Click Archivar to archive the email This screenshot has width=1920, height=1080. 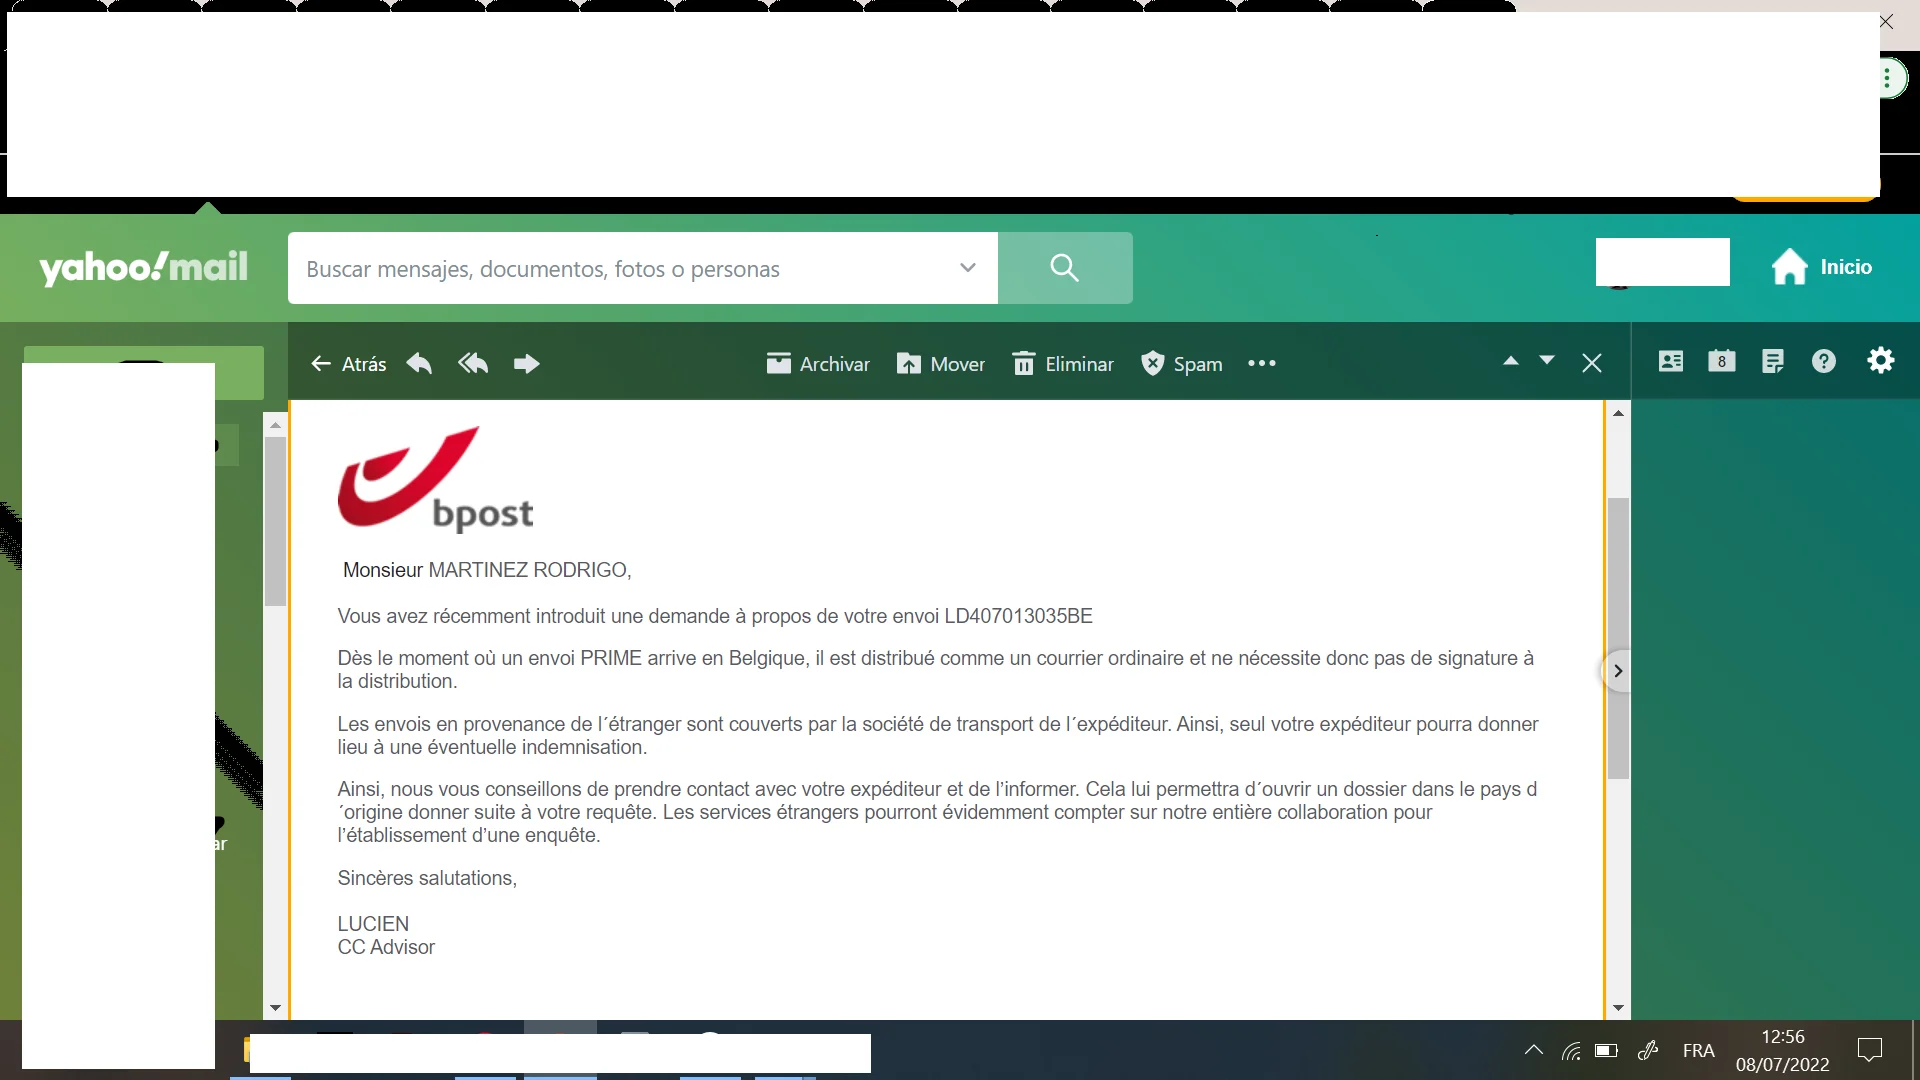click(x=818, y=364)
